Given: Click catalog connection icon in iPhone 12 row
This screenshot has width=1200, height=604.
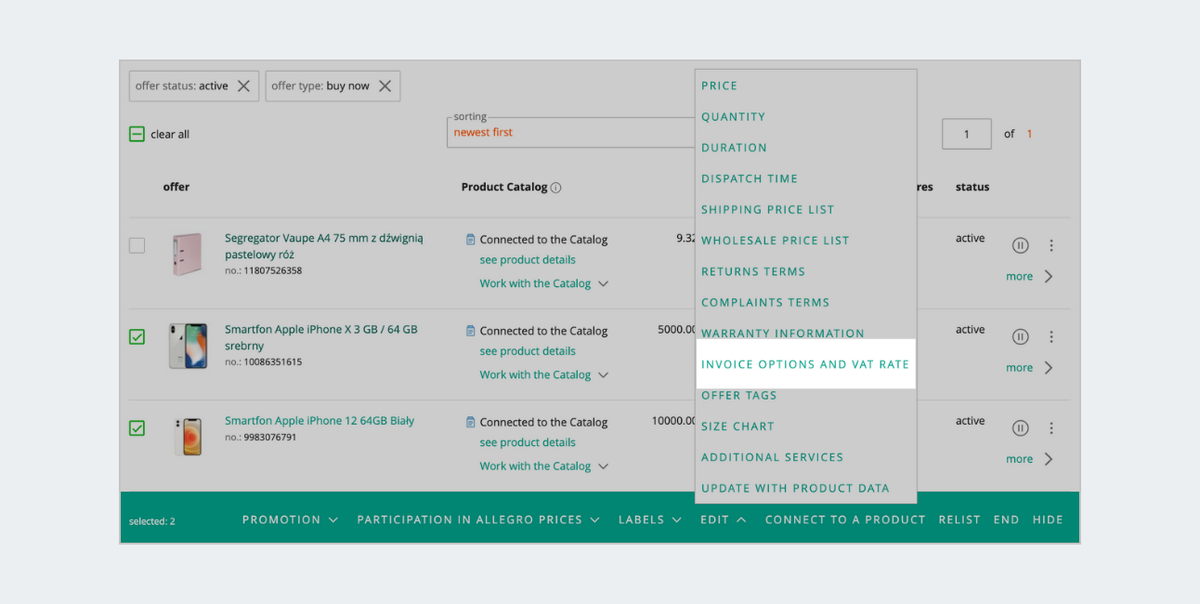Looking at the screenshot, I should pyautogui.click(x=470, y=422).
